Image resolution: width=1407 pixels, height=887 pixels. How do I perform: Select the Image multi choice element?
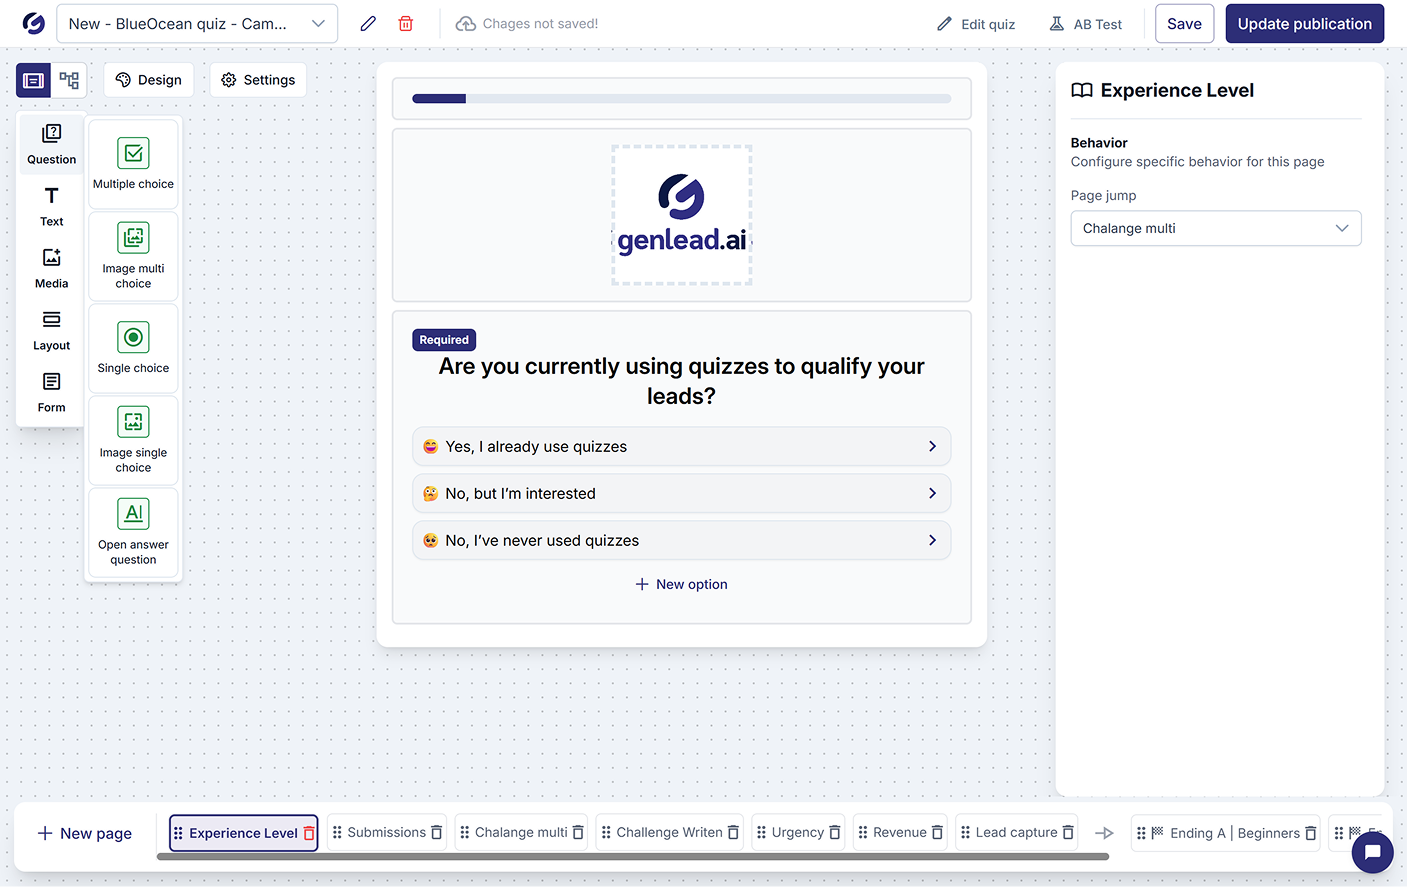point(133,256)
